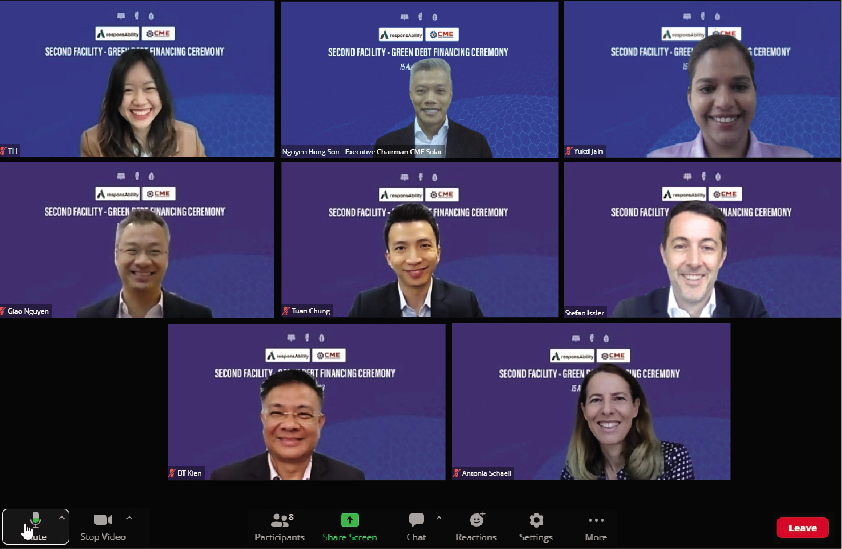Click the green Share Screen icon
Viewport: 842px width, 549px height.
(x=349, y=521)
